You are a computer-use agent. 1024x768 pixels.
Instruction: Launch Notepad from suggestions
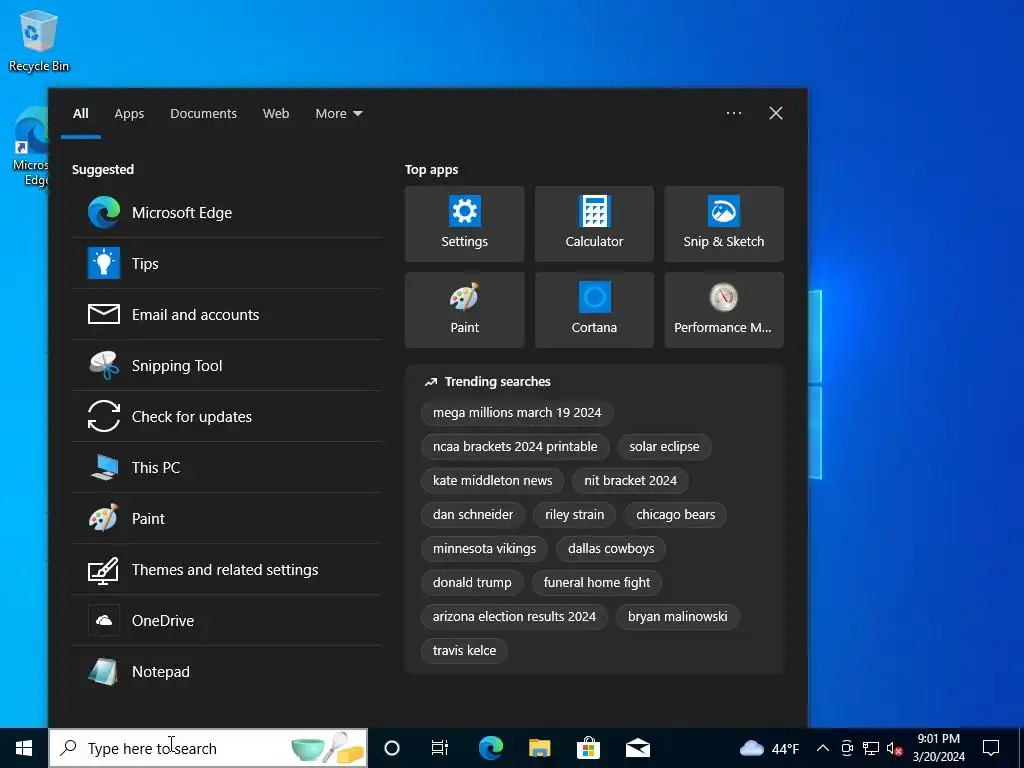[226, 671]
